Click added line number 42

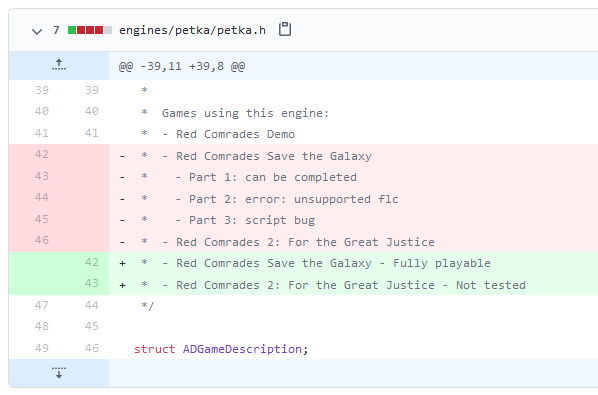92,262
